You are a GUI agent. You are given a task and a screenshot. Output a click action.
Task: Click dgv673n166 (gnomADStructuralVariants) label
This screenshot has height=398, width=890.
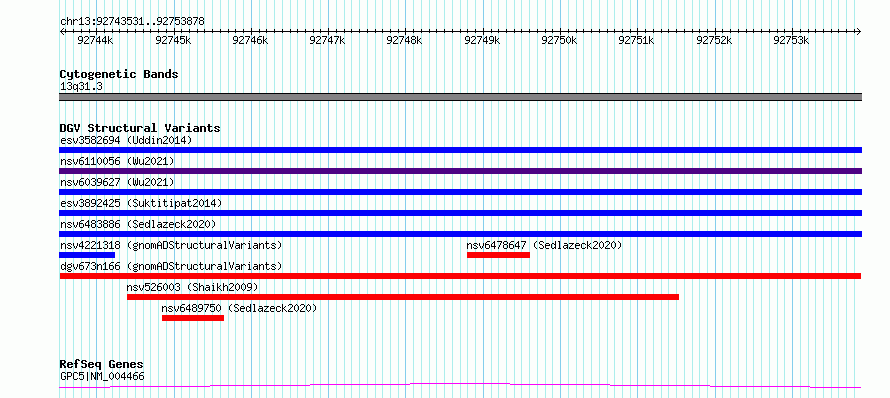coord(171,266)
